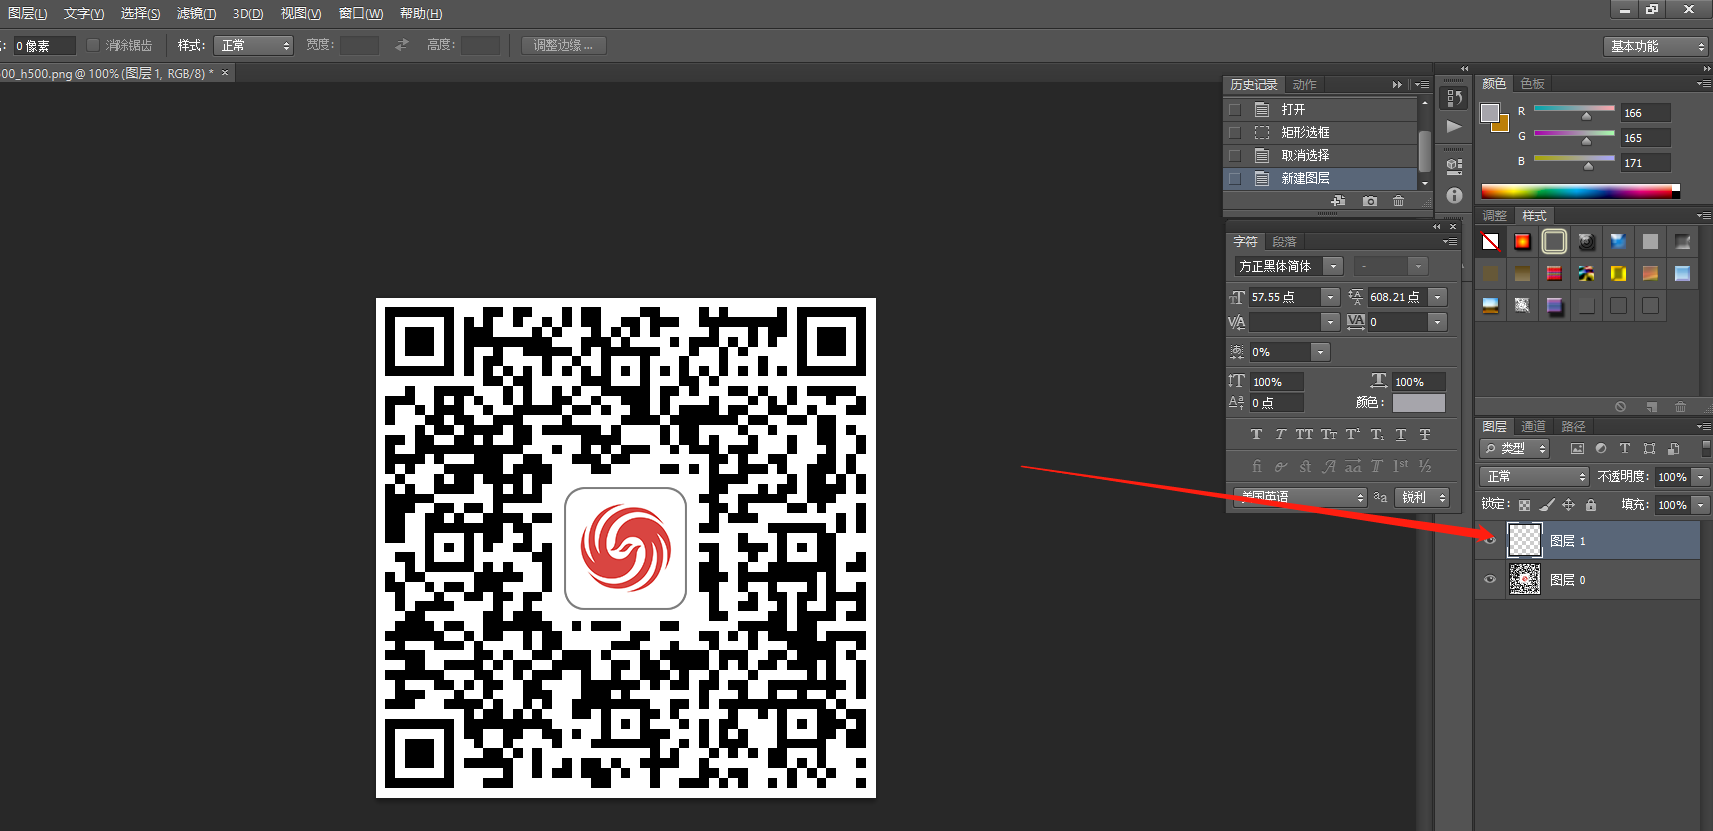
Task: Click the R value input field showing 166
Action: (x=1644, y=113)
